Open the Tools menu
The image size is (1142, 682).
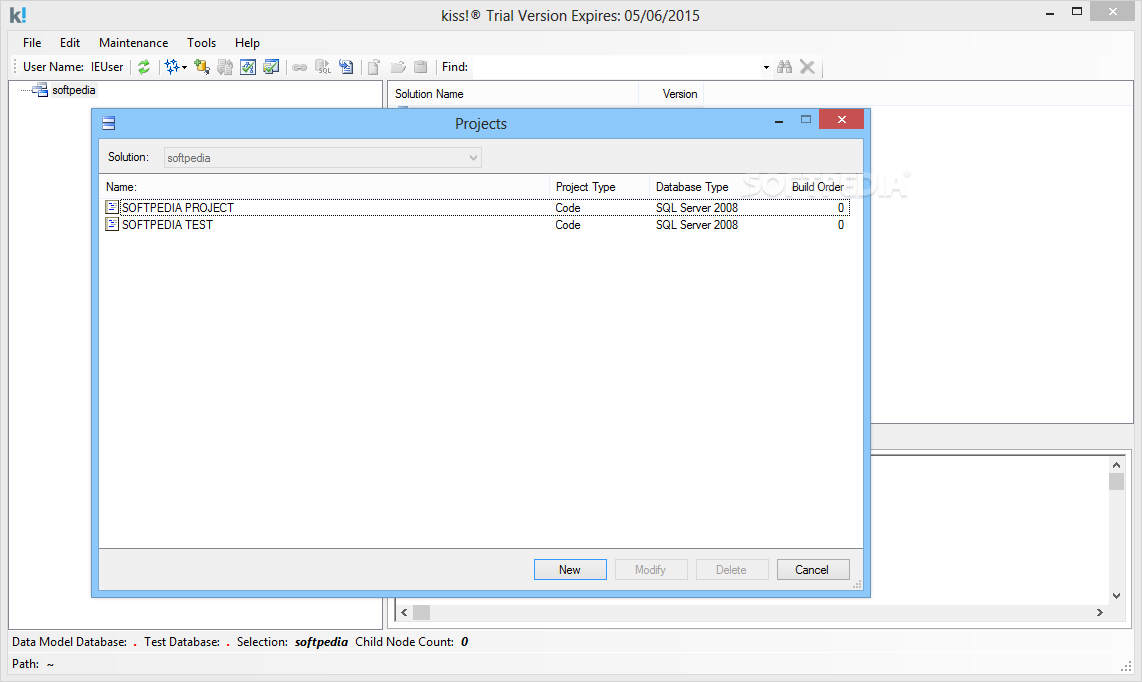201,43
